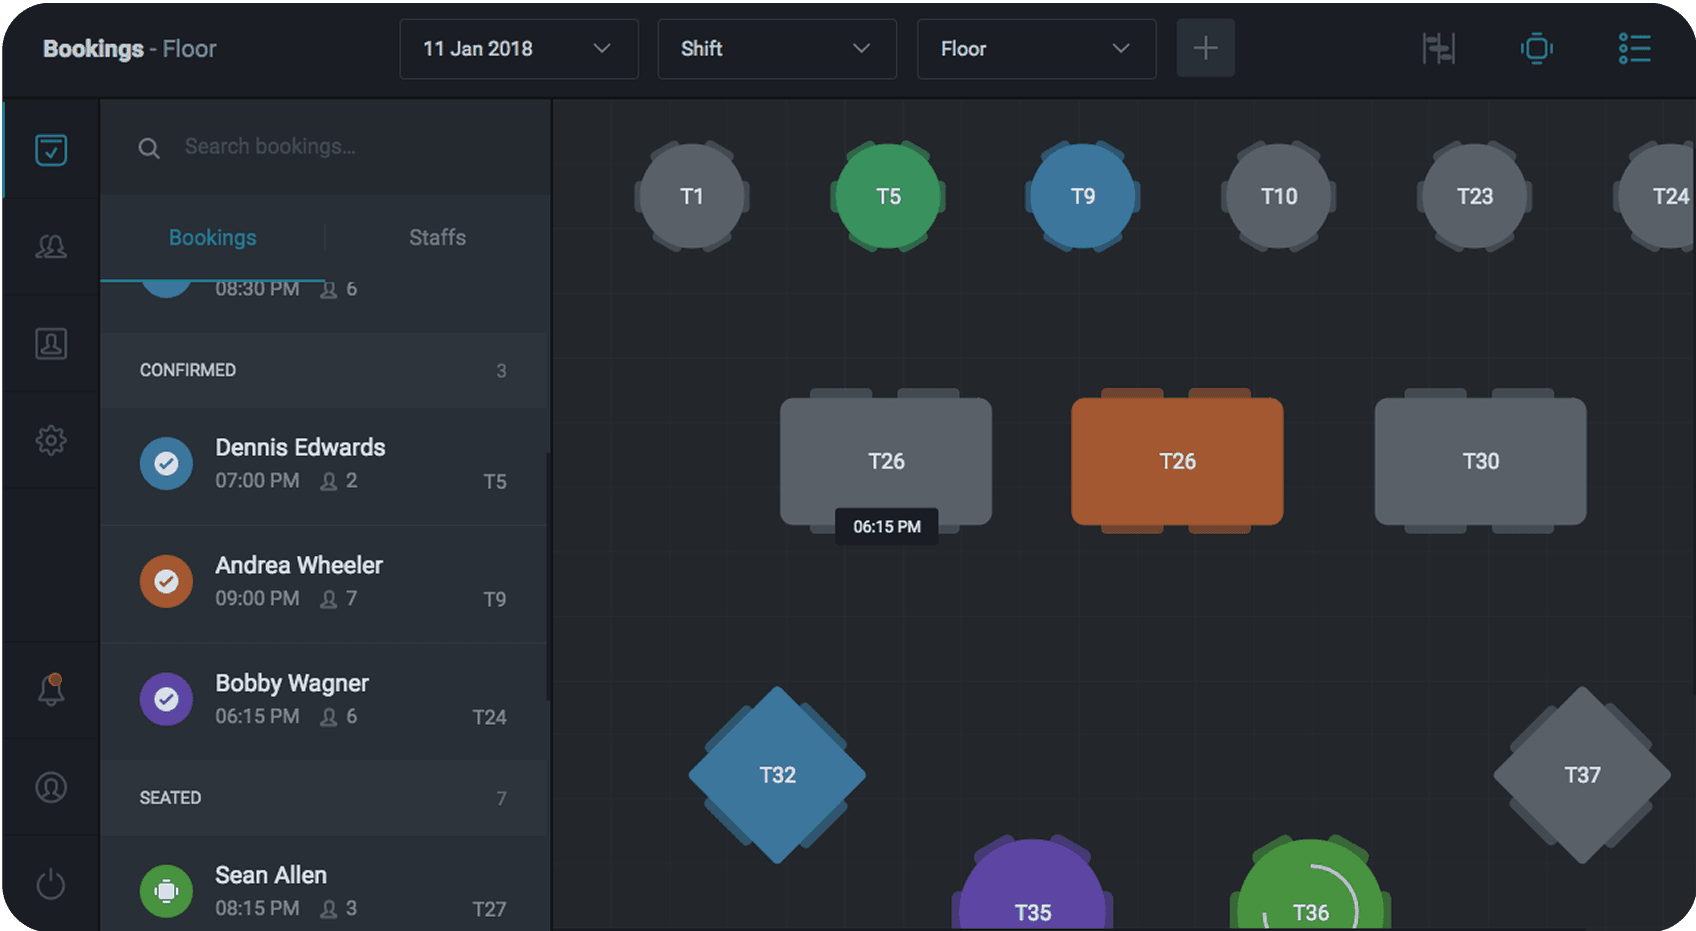Click Sean Allen green seated icon
Viewport: 1696px width, 931px height.
click(x=166, y=891)
